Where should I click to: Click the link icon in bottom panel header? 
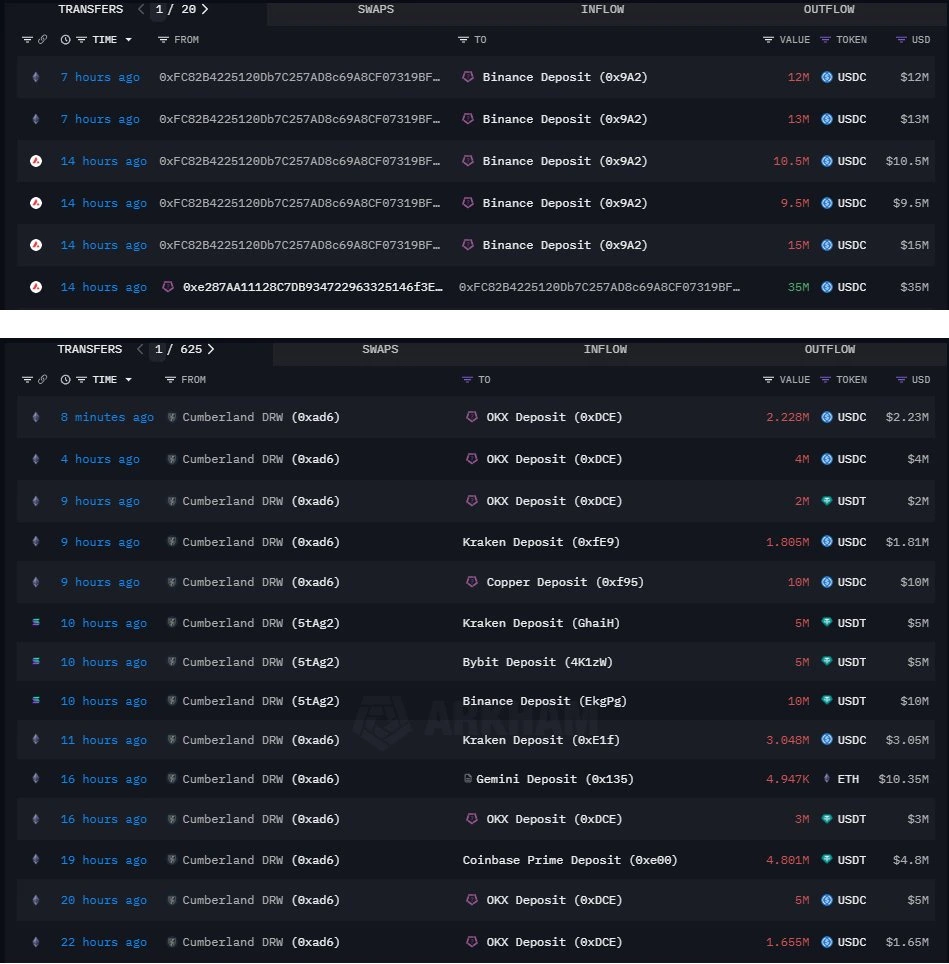click(x=42, y=379)
